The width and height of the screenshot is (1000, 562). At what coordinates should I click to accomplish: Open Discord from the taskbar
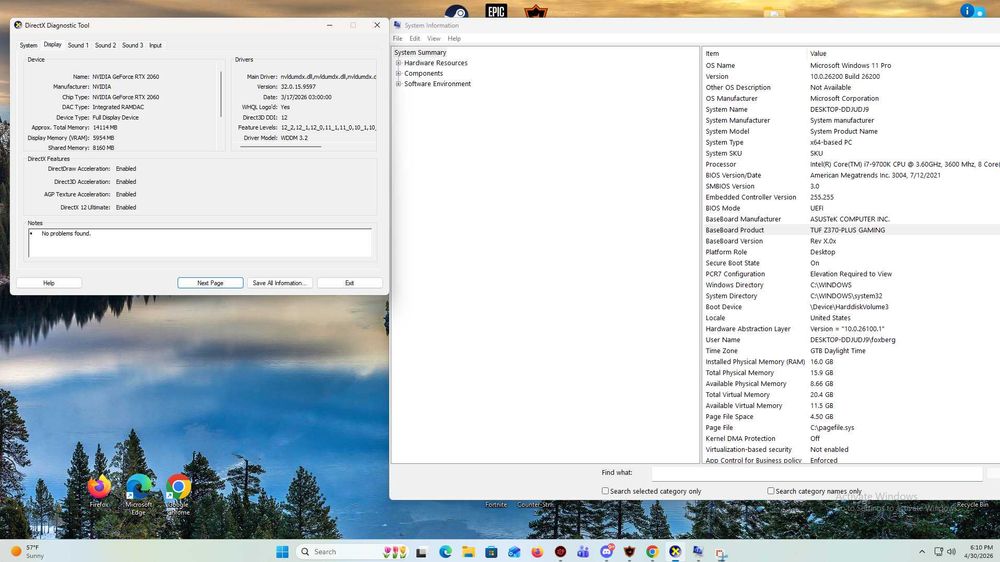[607, 552]
